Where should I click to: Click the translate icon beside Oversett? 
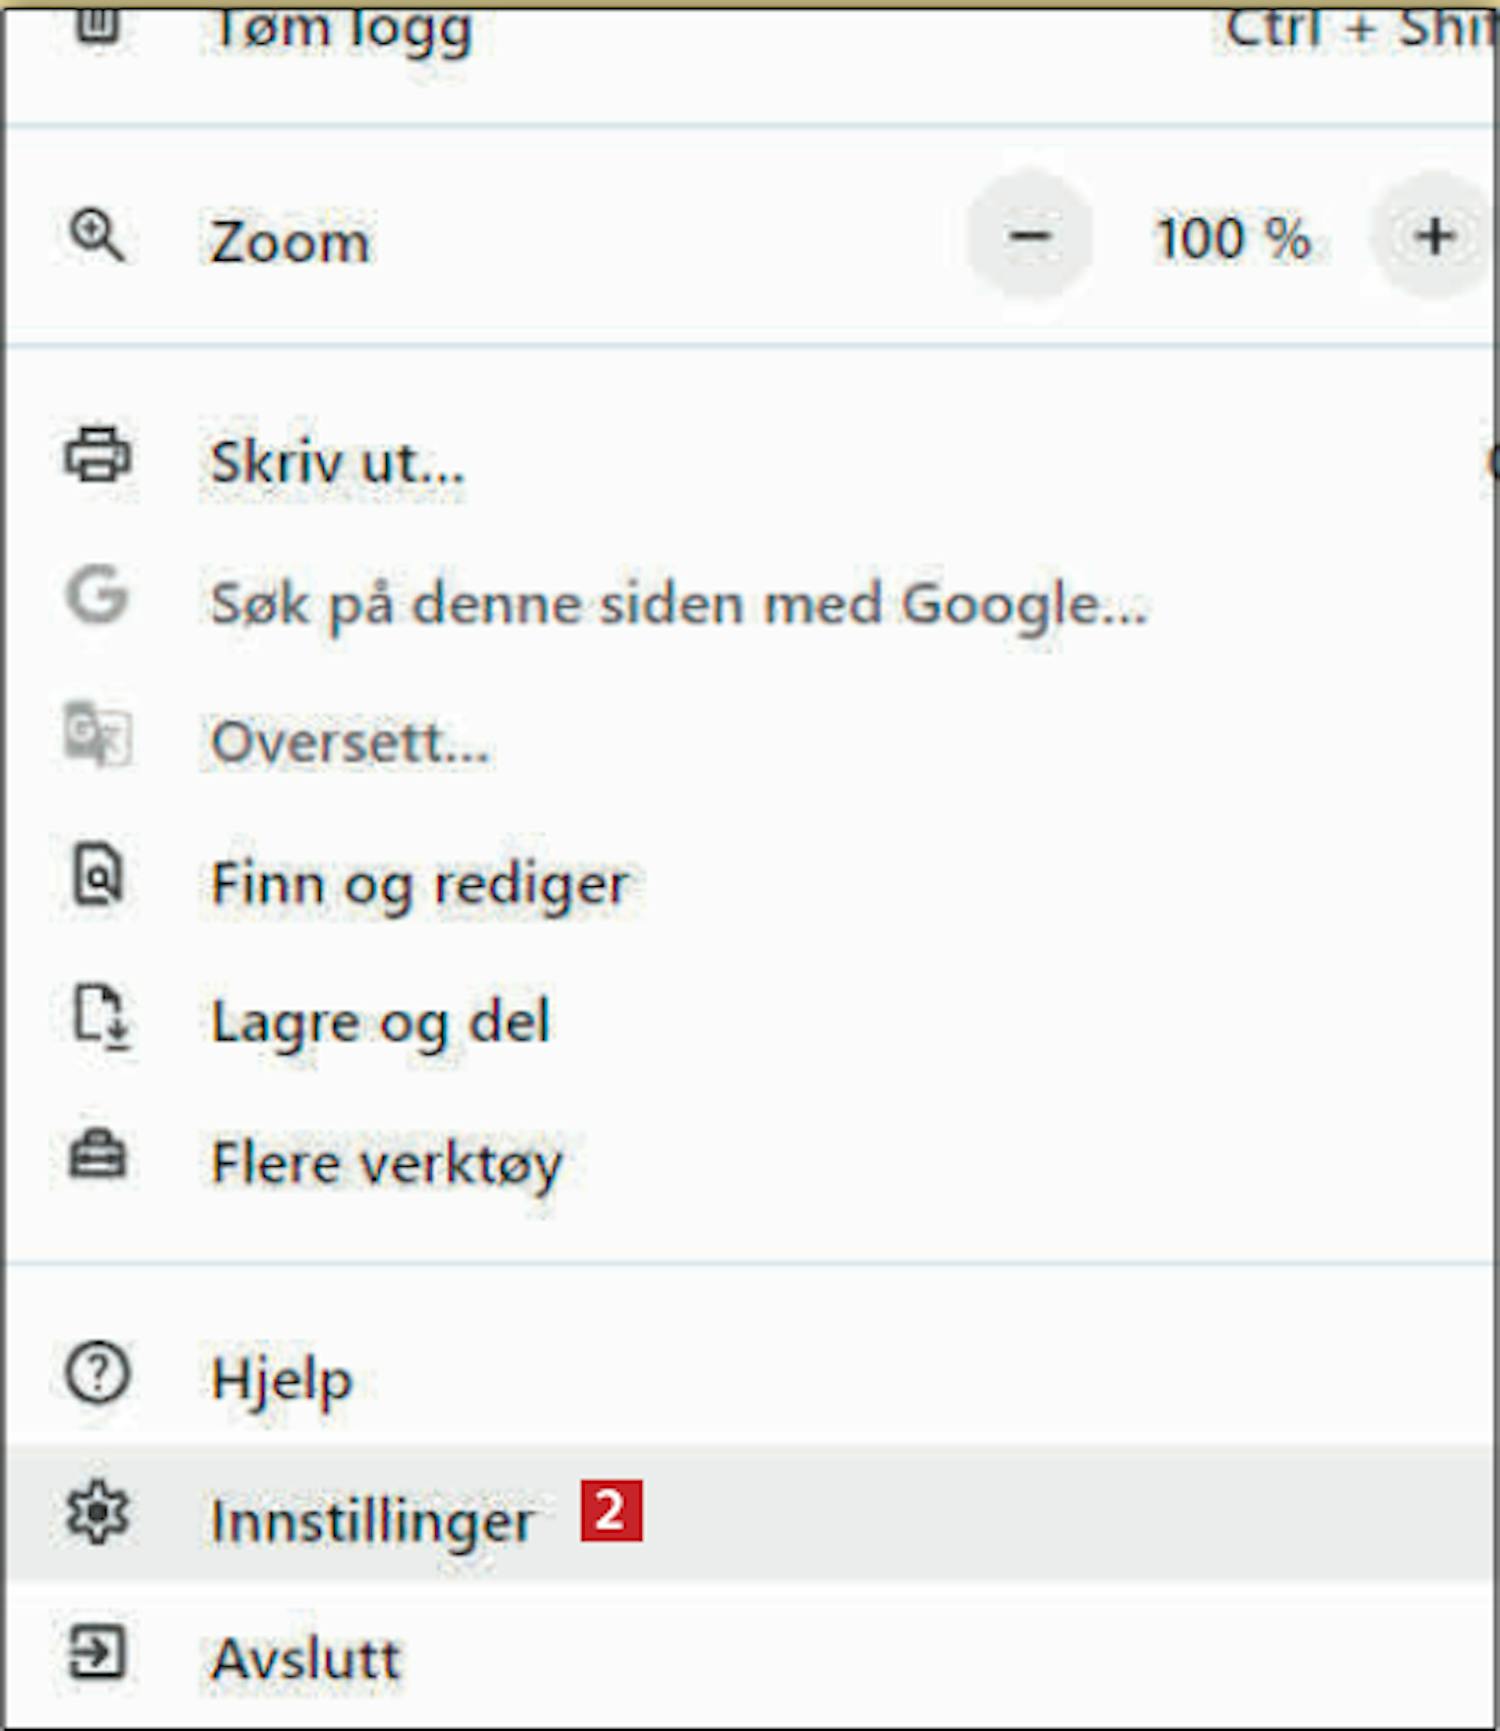[97, 734]
